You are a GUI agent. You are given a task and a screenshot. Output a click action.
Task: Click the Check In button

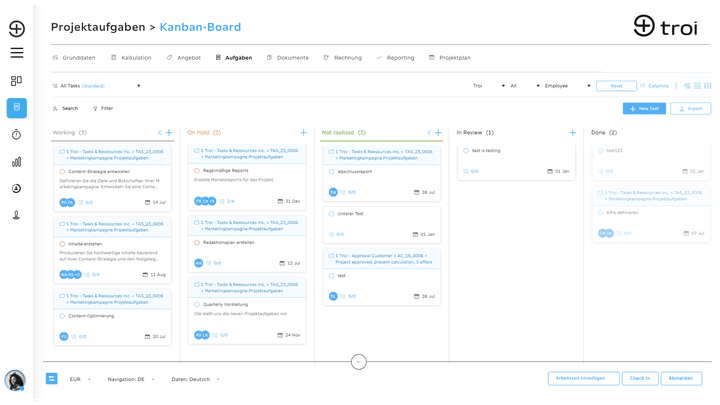(640, 378)
